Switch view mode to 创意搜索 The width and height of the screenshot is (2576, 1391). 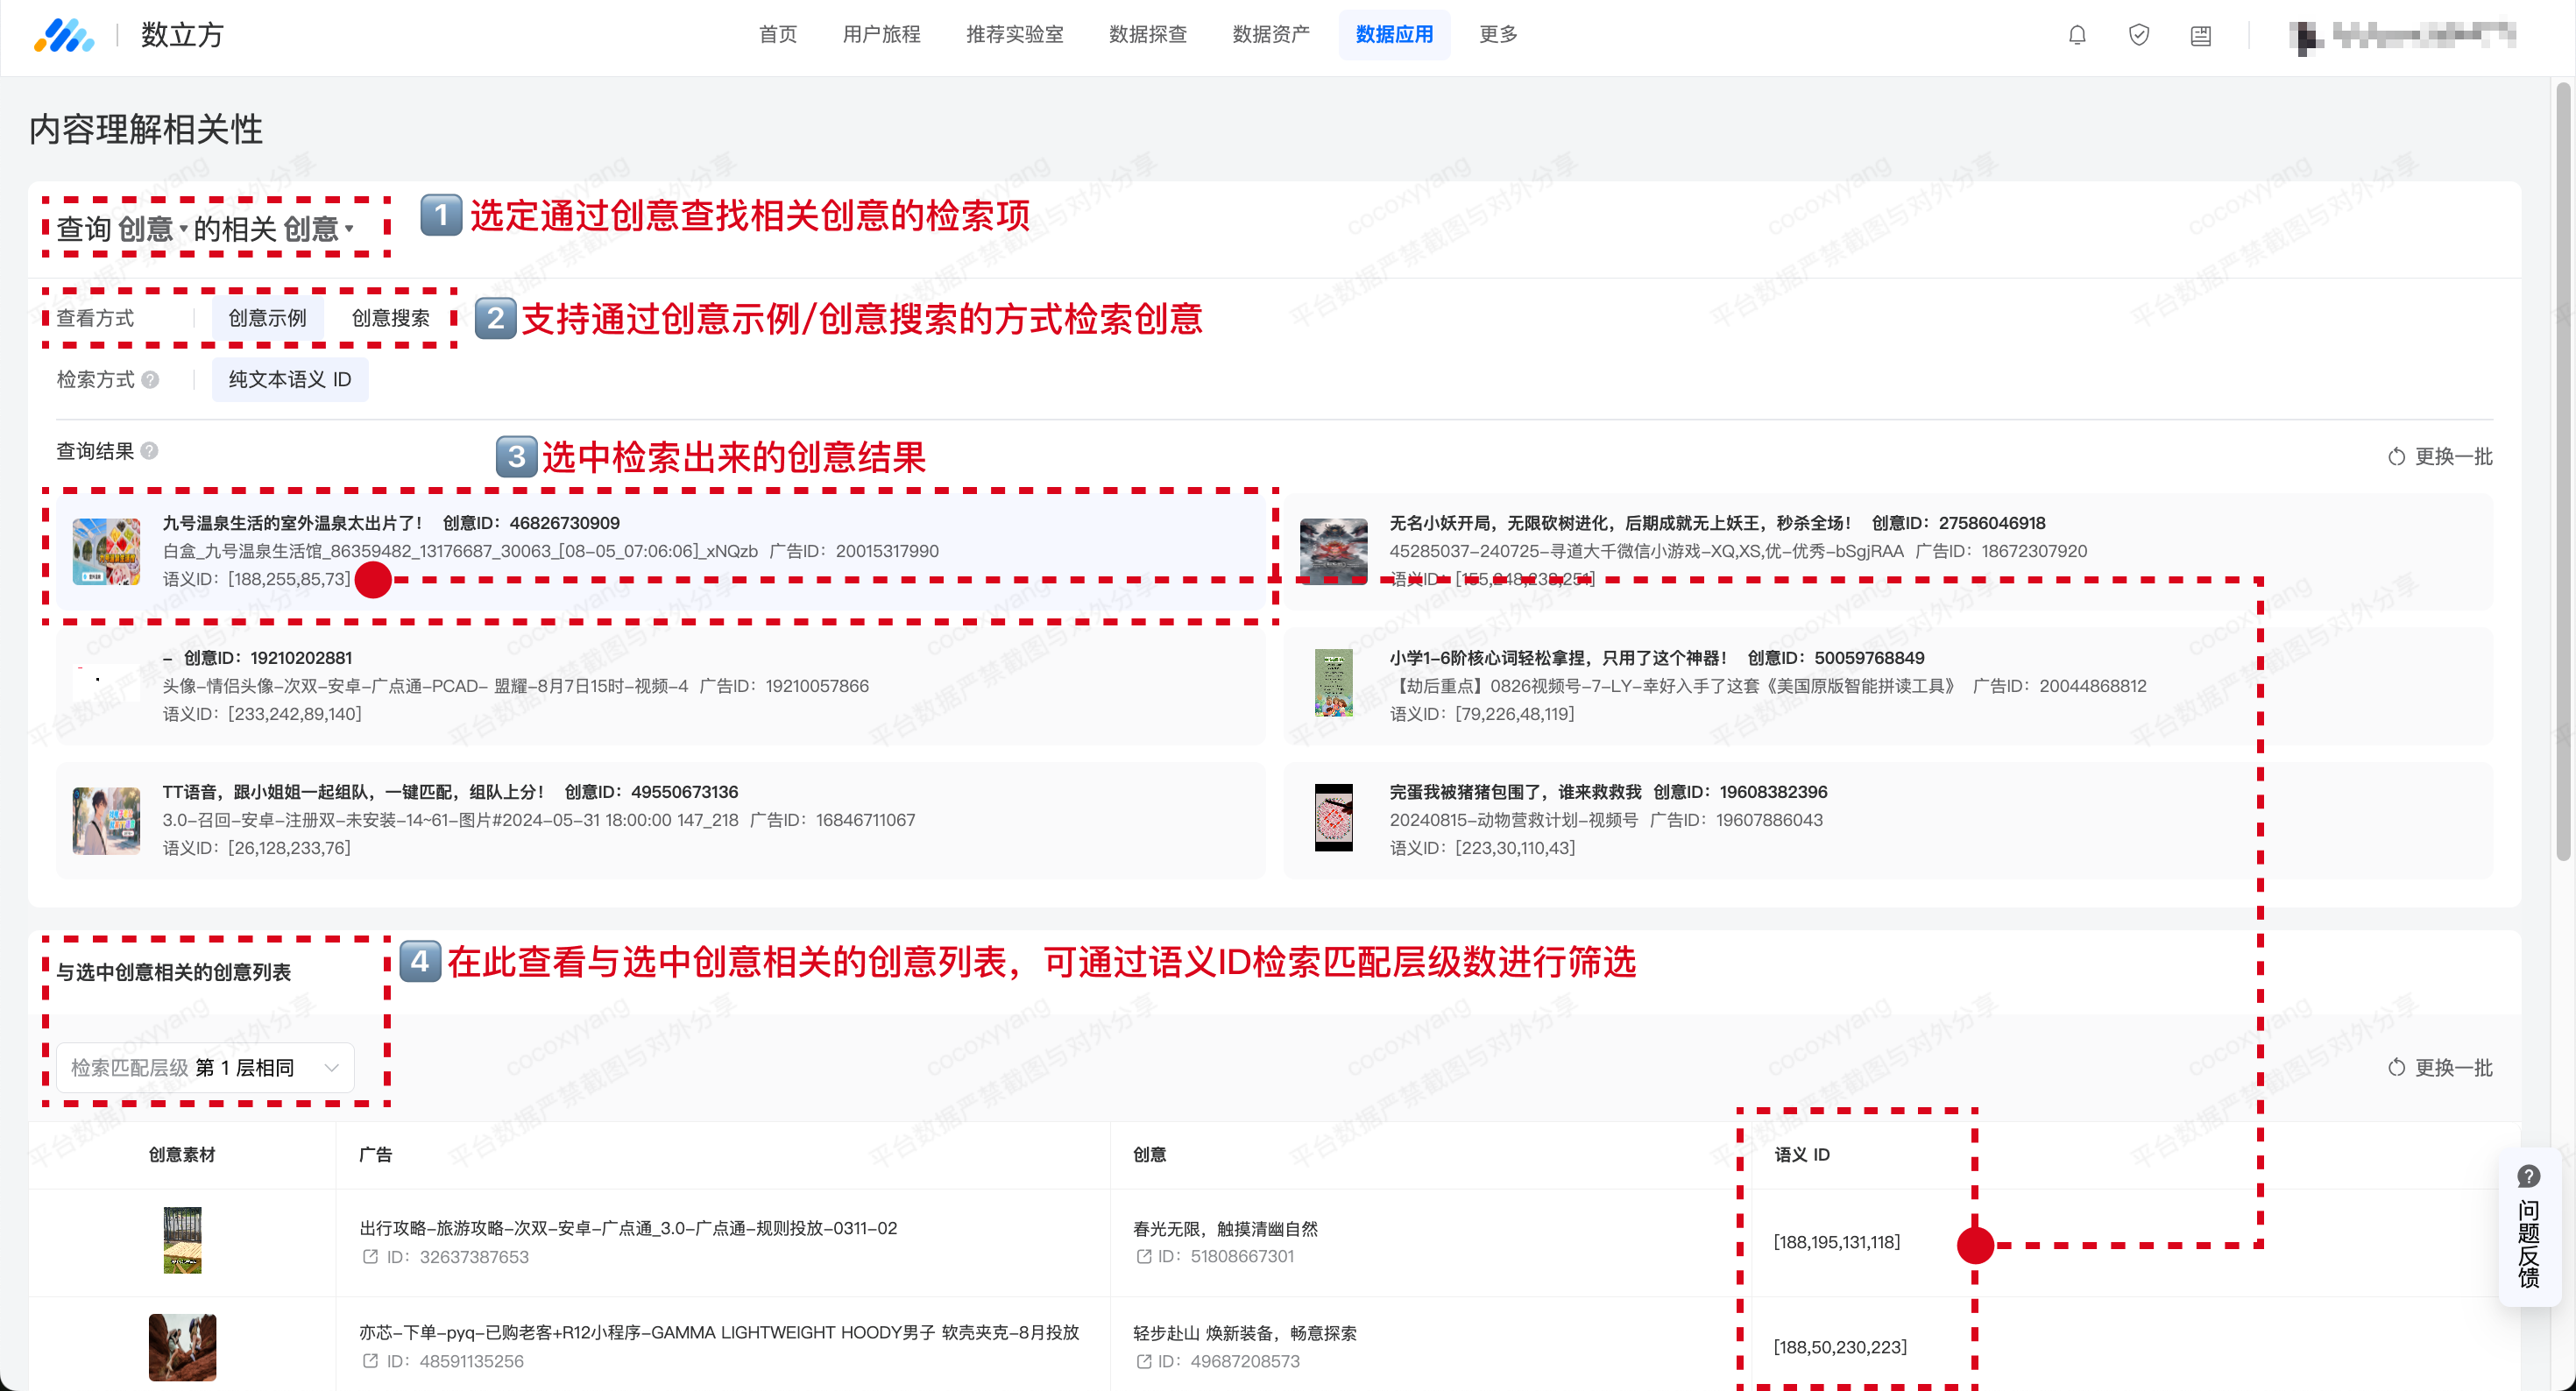pyautogui.click(x=390, y=318)
